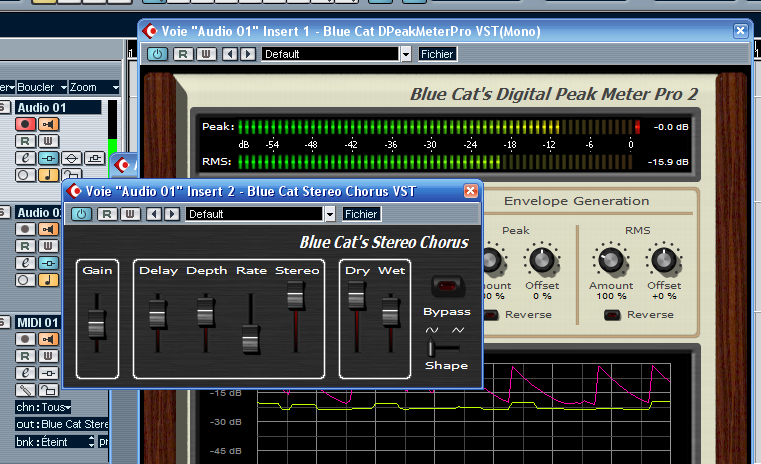Toggle Read automation on second audio track

tap(25, 246)
